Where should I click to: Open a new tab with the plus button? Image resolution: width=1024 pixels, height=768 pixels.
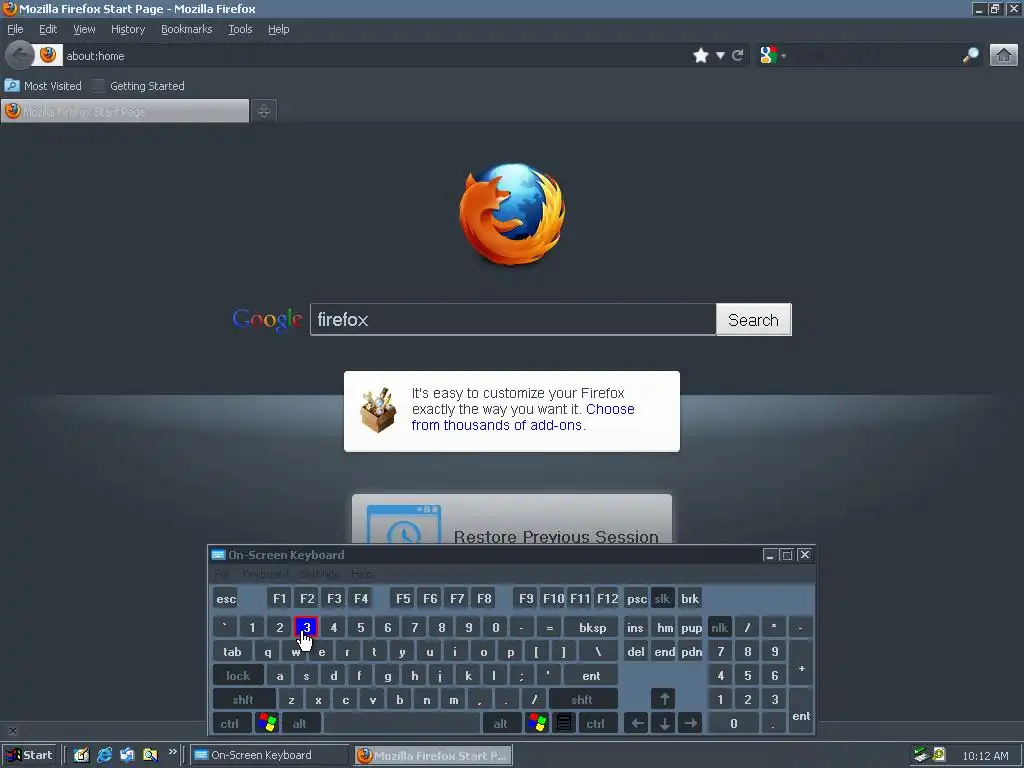tap(264, 111)
